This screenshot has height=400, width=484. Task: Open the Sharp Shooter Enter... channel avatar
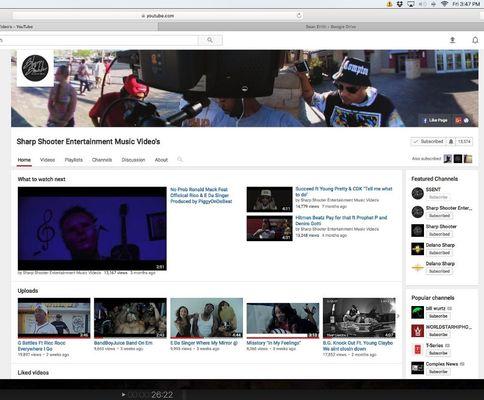(417, 212)
